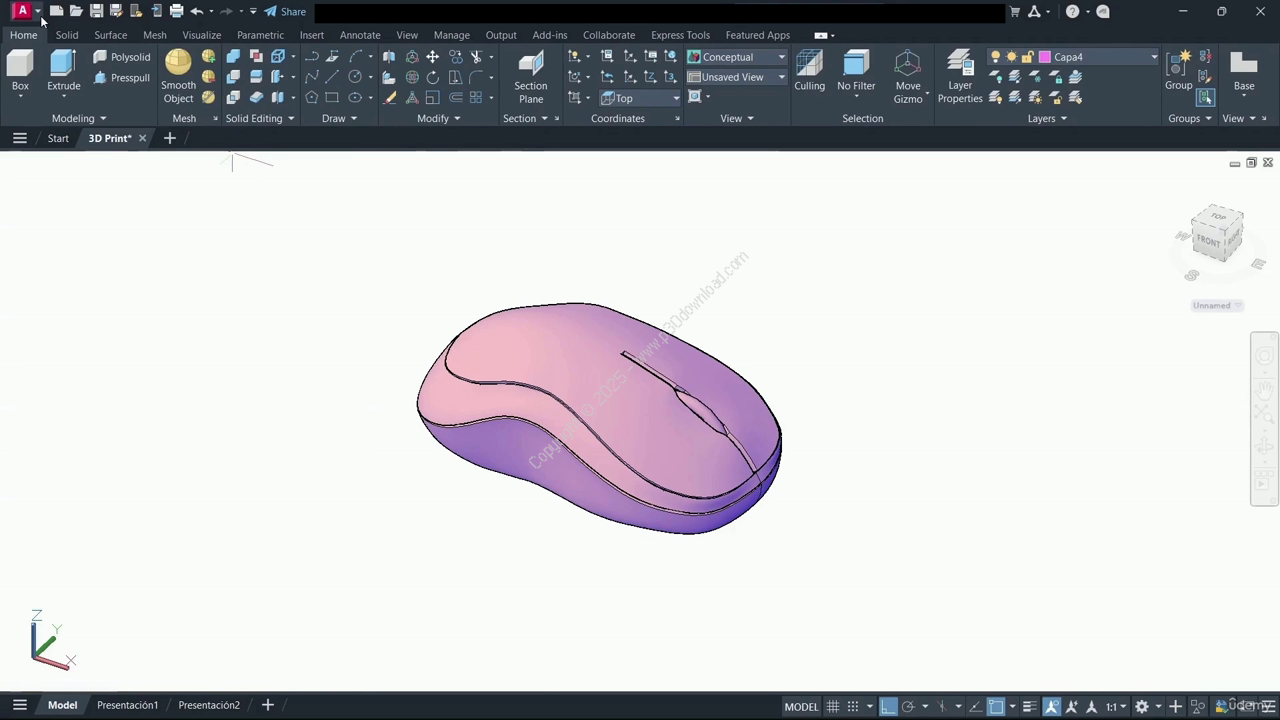Switch to the Visualize ribbon tab

pos(201,35)
